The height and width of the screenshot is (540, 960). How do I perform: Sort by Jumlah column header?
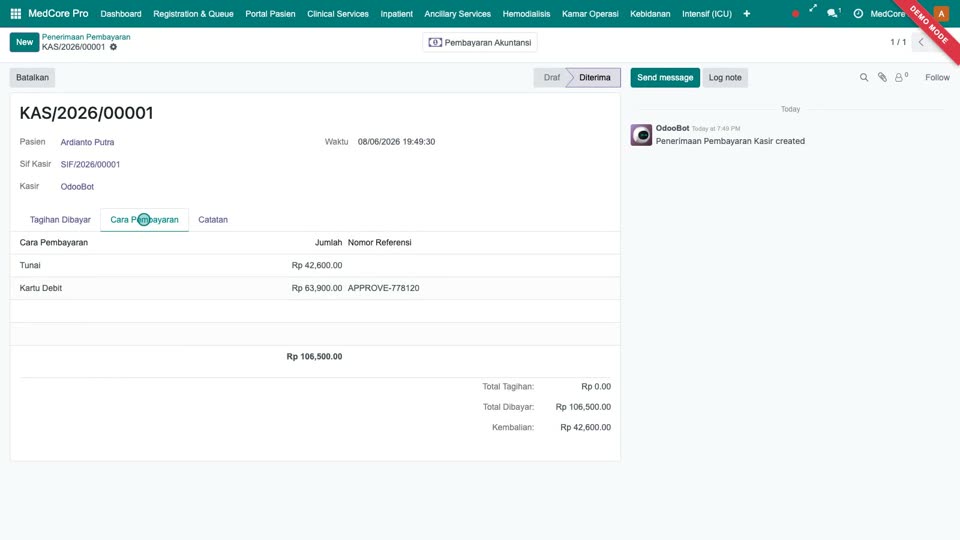tap(328, 242)
